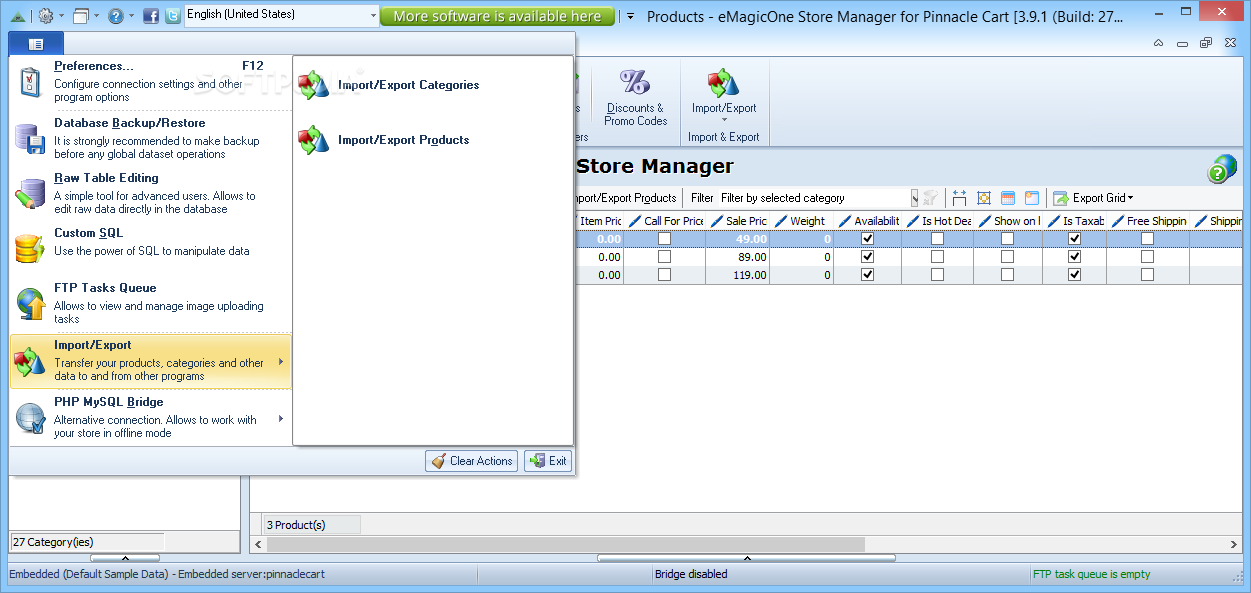This screenshot has height=593, width=1251.
Task: Select Raw Table Editing menu item
Action: pyautogui.click(x=150, y=193)
